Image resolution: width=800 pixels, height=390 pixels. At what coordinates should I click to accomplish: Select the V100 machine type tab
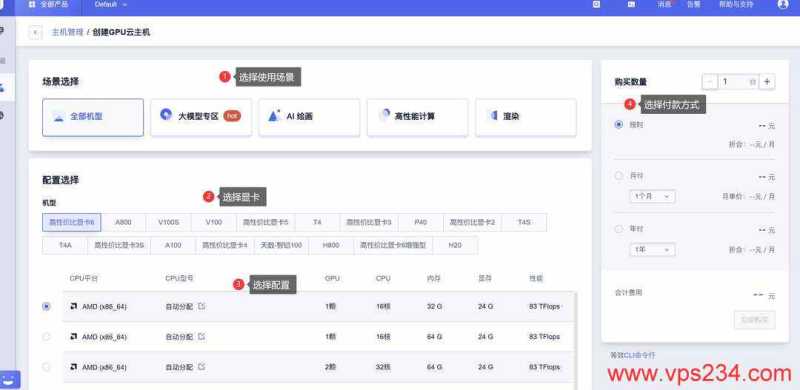(x=214, y=223)
